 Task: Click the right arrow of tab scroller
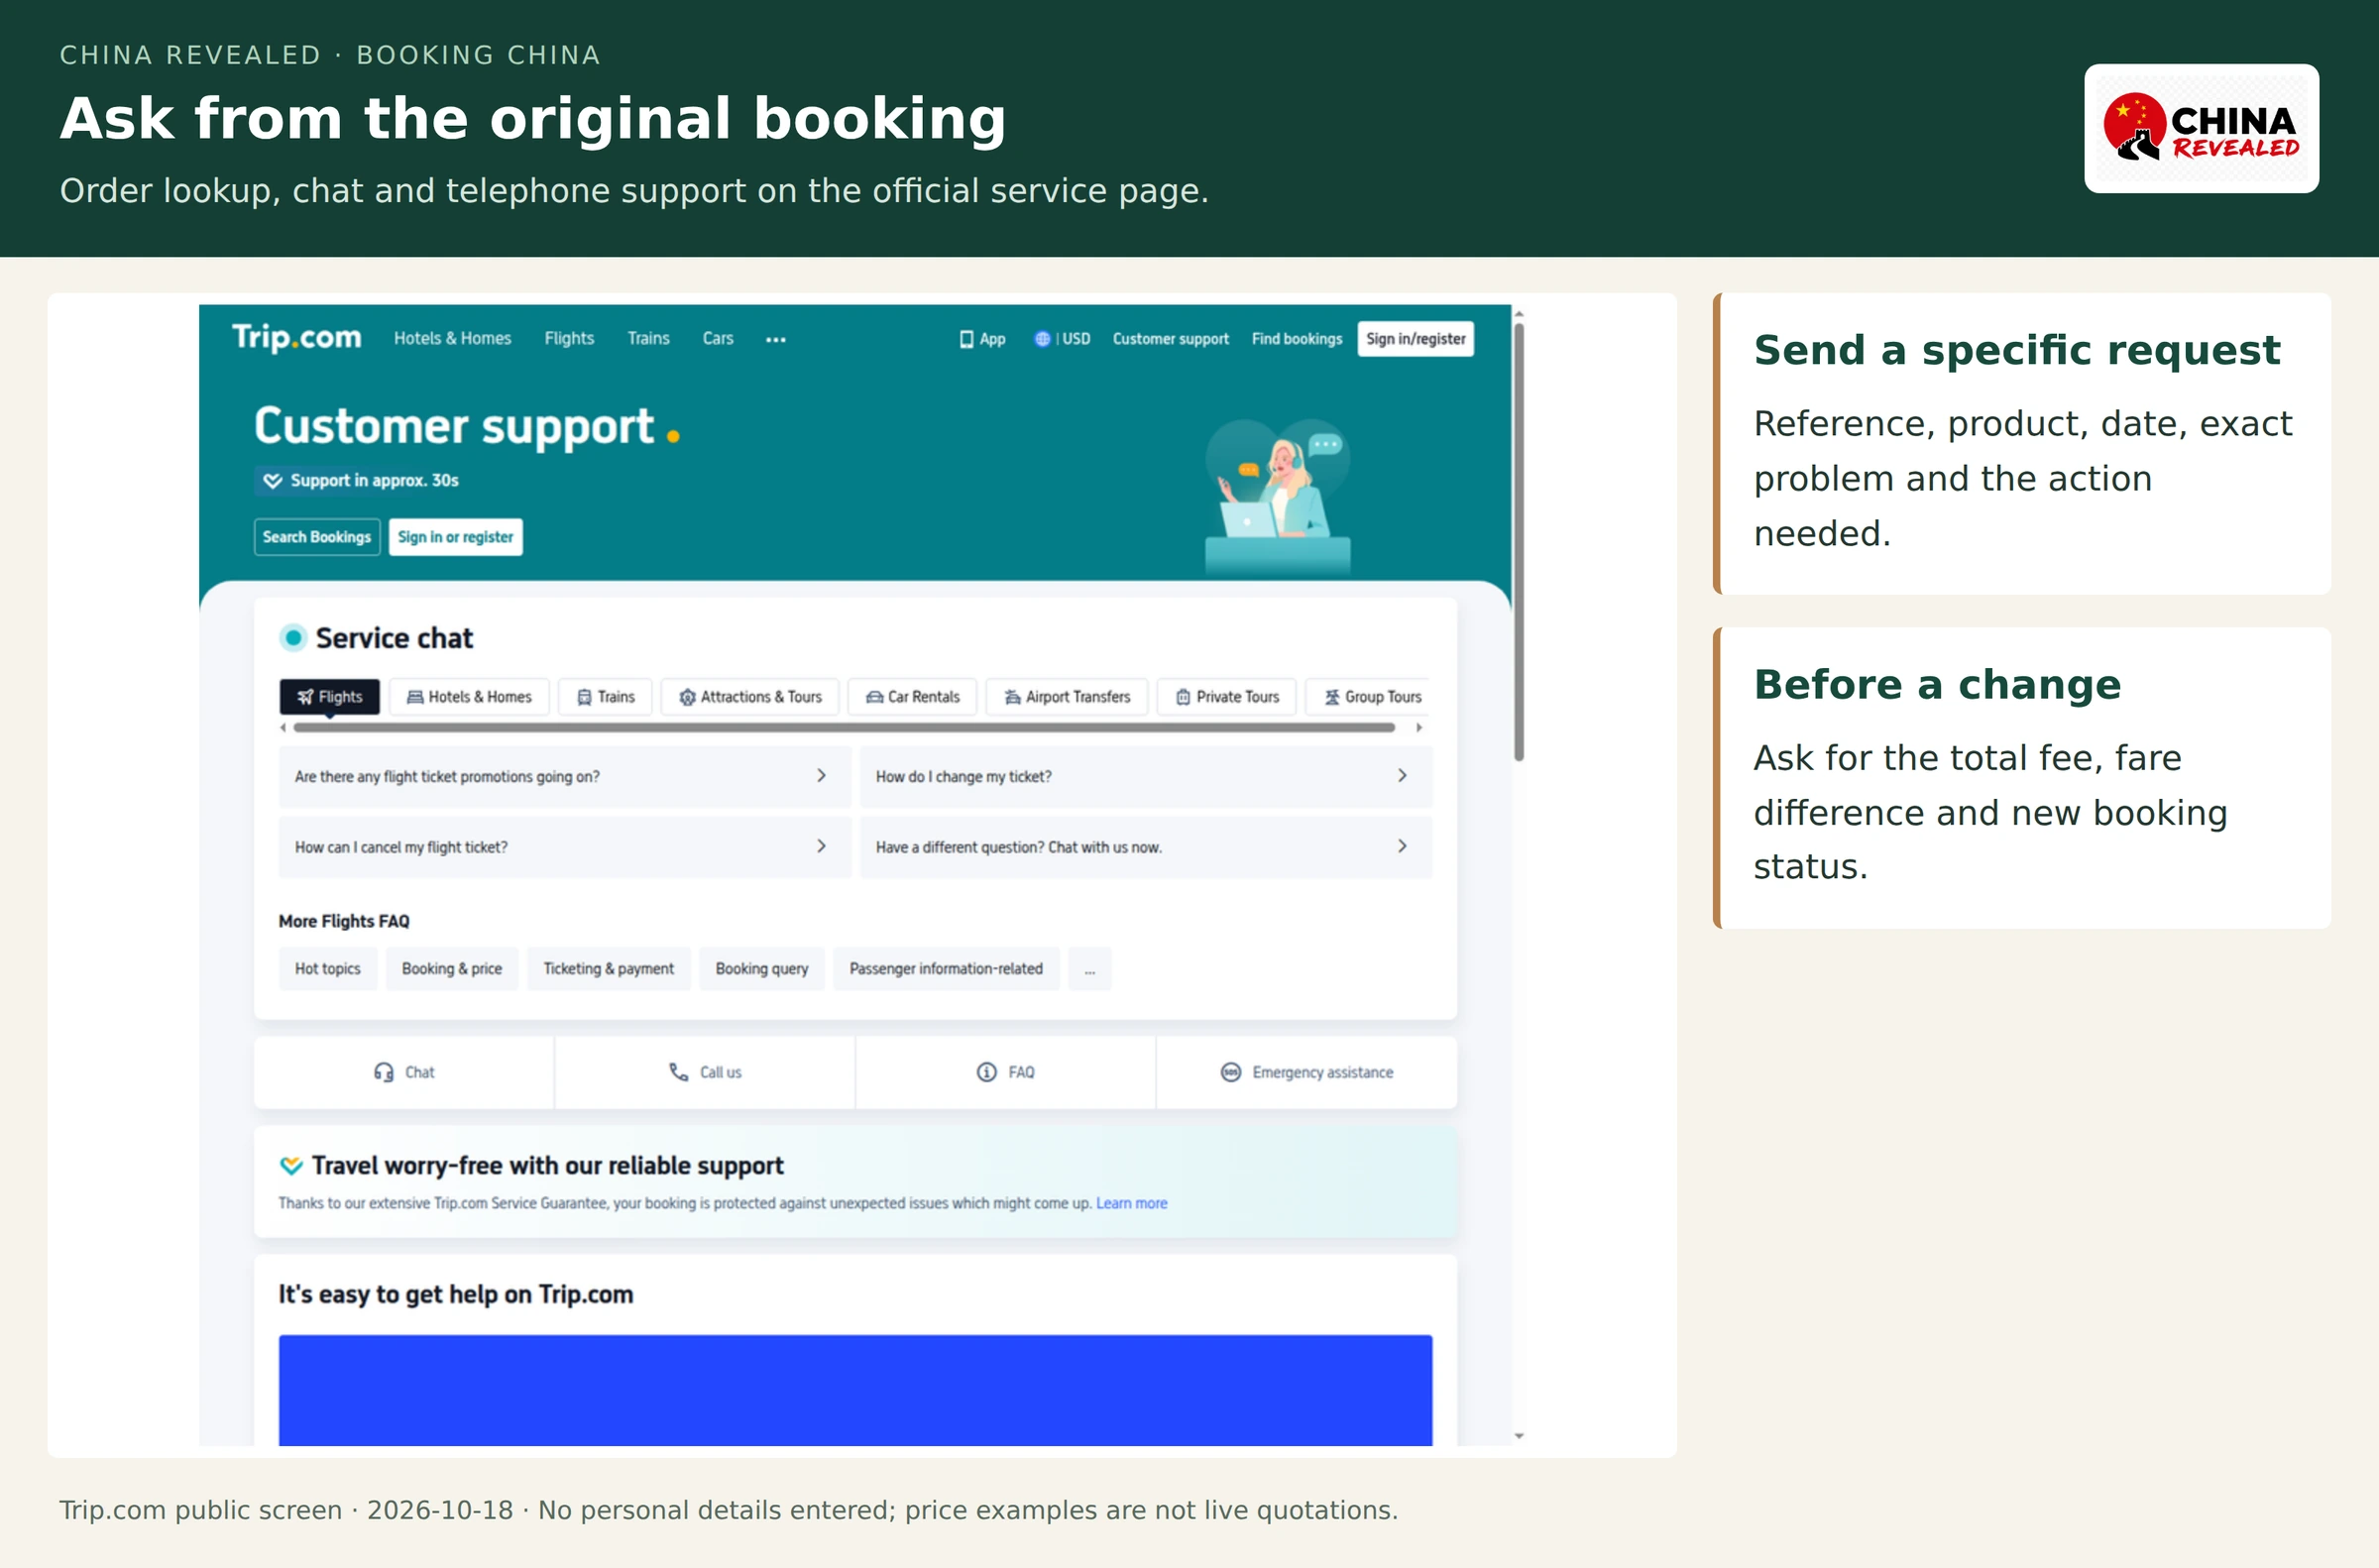1419,728
